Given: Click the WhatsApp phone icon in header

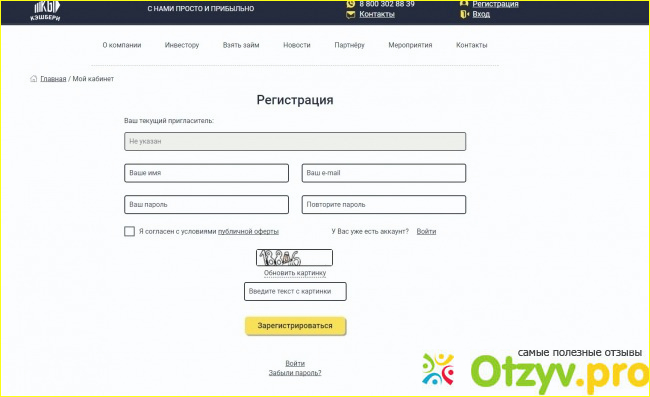Looking at the screenshot, I should pyautogui.click(x=351, y=4).
